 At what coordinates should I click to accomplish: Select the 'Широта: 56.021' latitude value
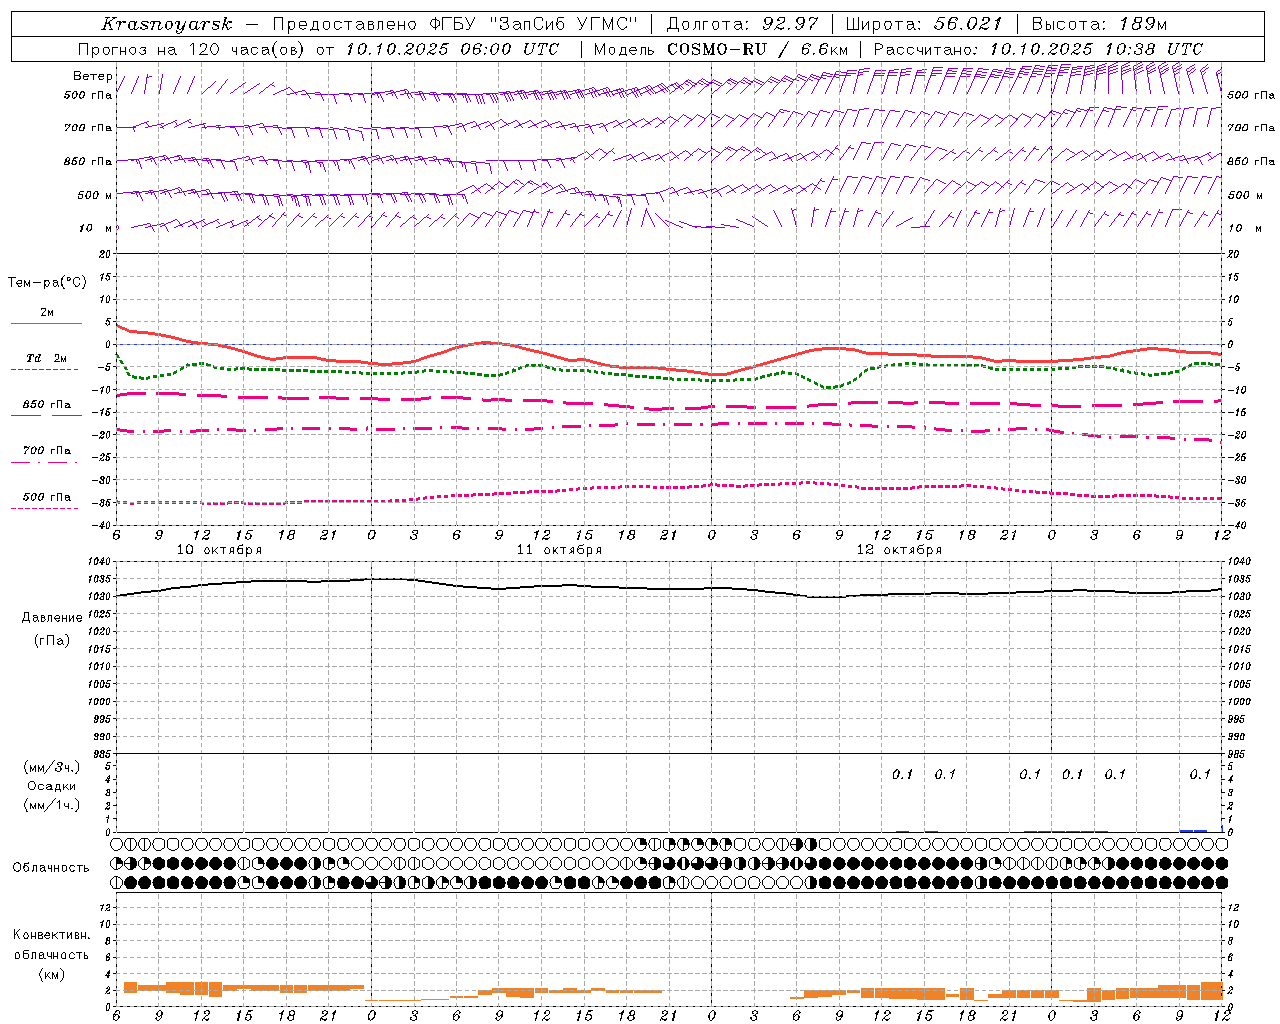pos(923,24)
